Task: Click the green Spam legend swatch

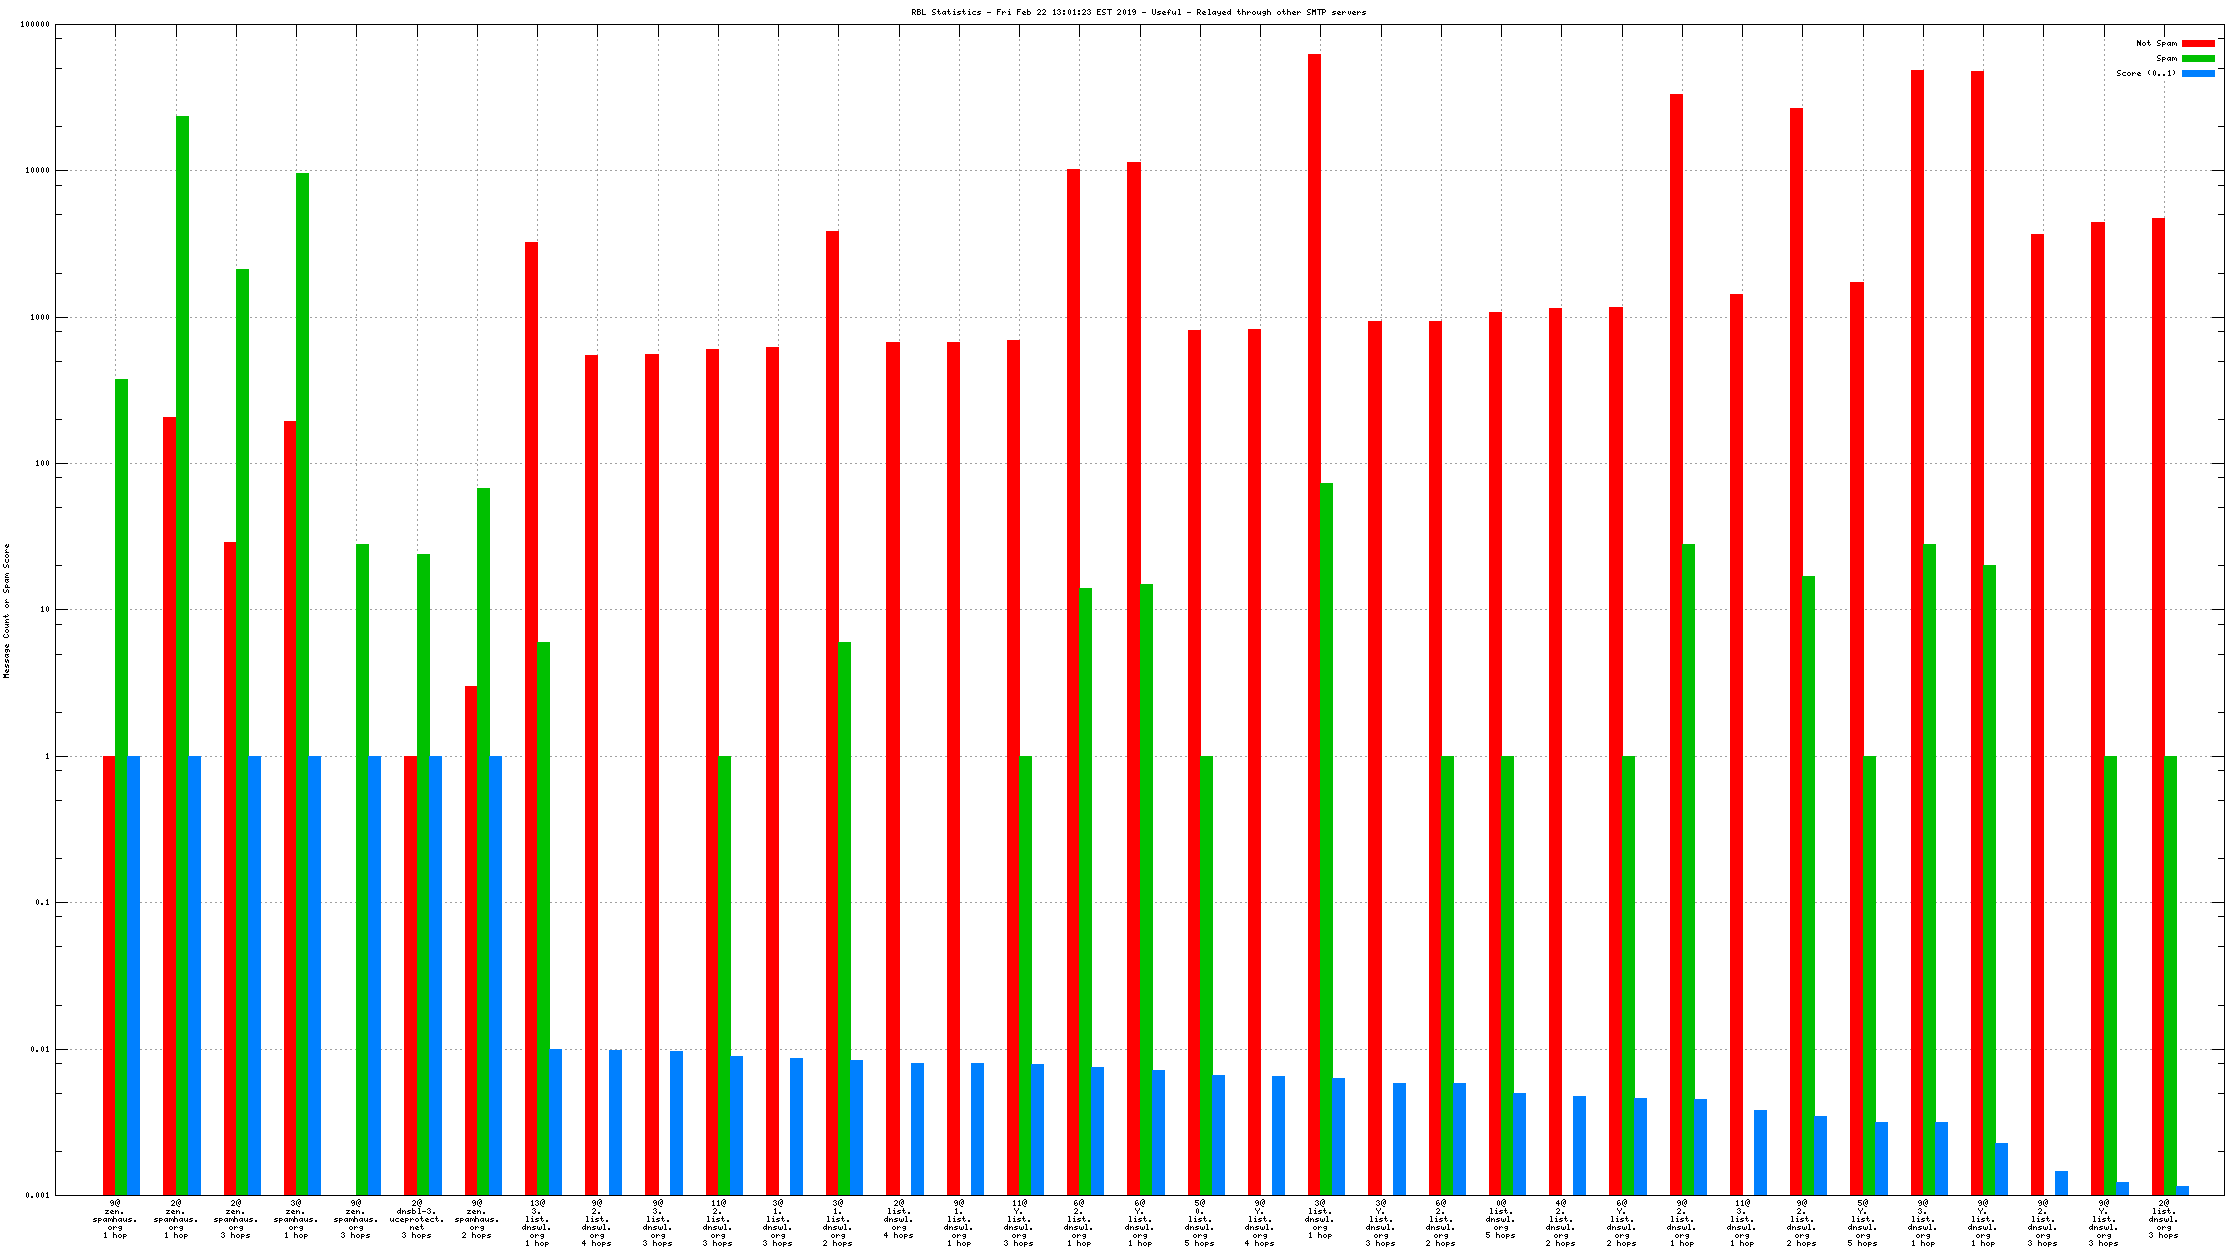Action: tap(2198, 59)
